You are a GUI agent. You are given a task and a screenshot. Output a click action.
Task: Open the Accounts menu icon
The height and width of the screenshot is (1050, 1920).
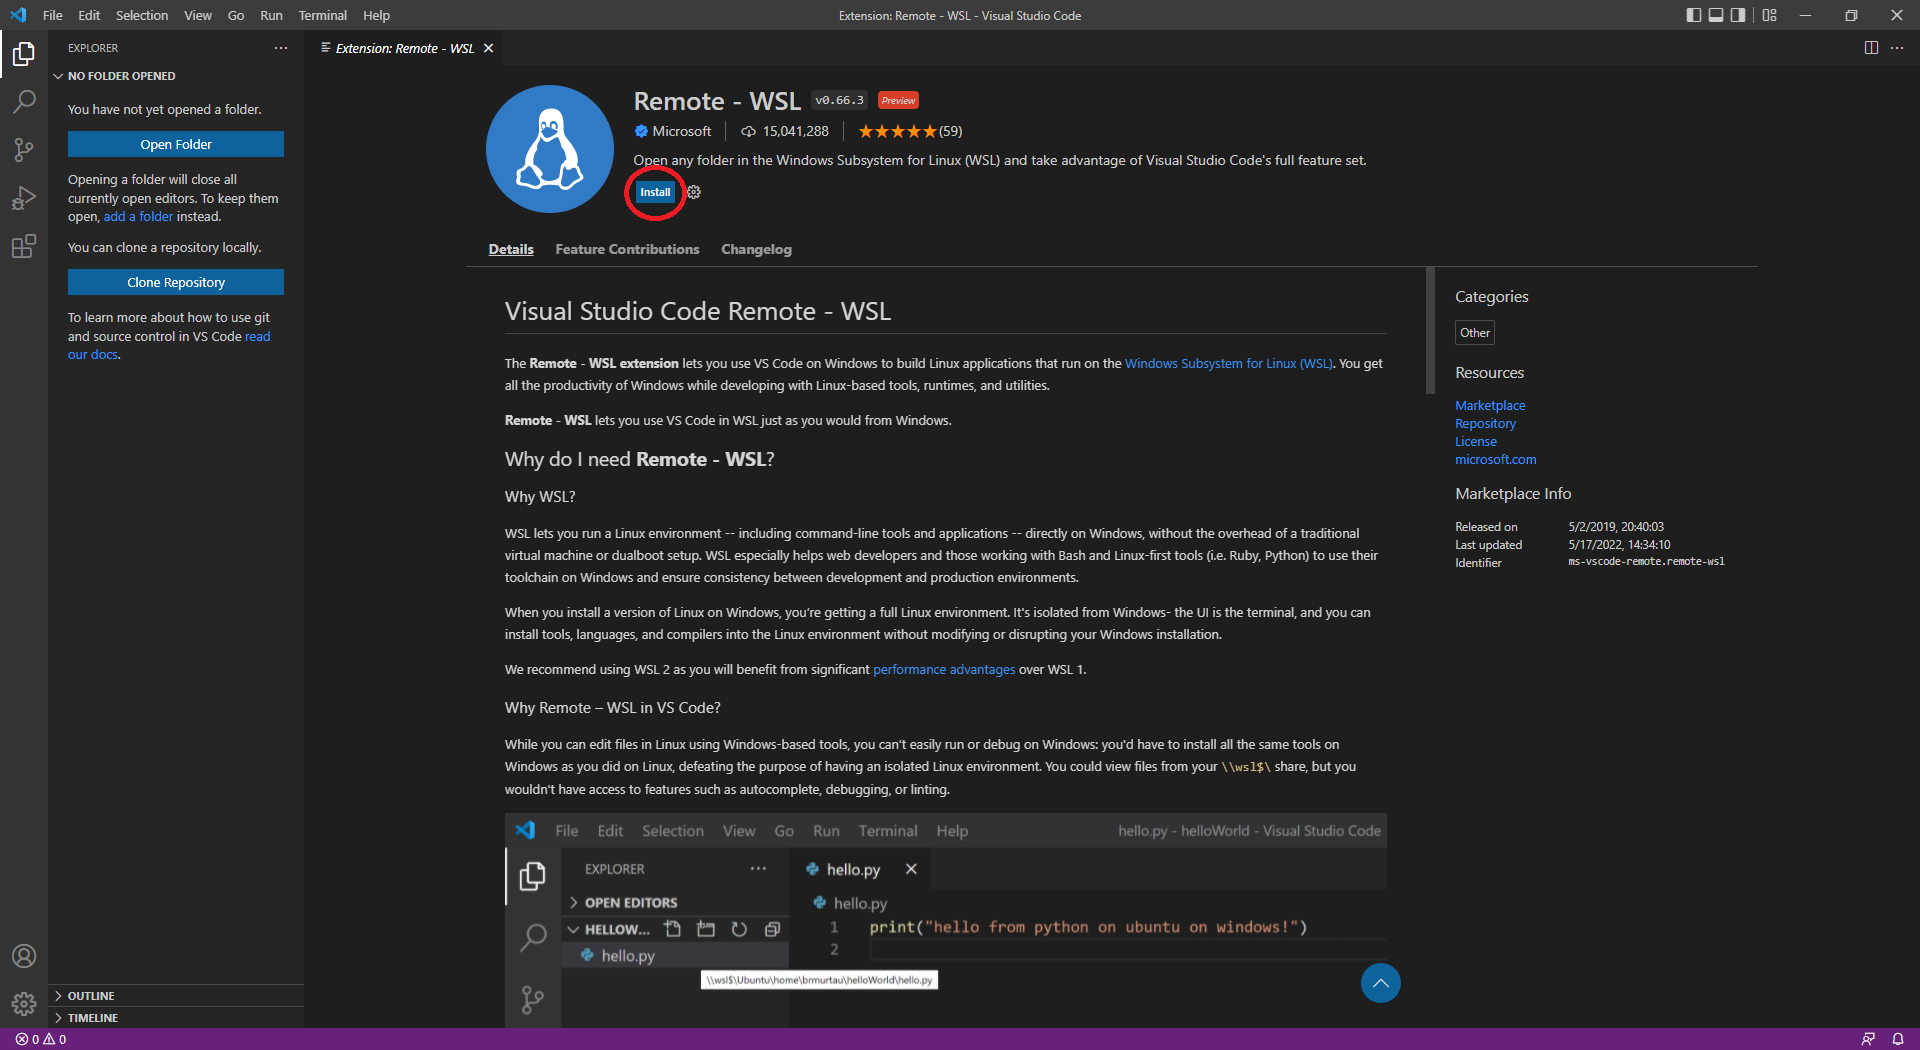[x=24, y=956]
